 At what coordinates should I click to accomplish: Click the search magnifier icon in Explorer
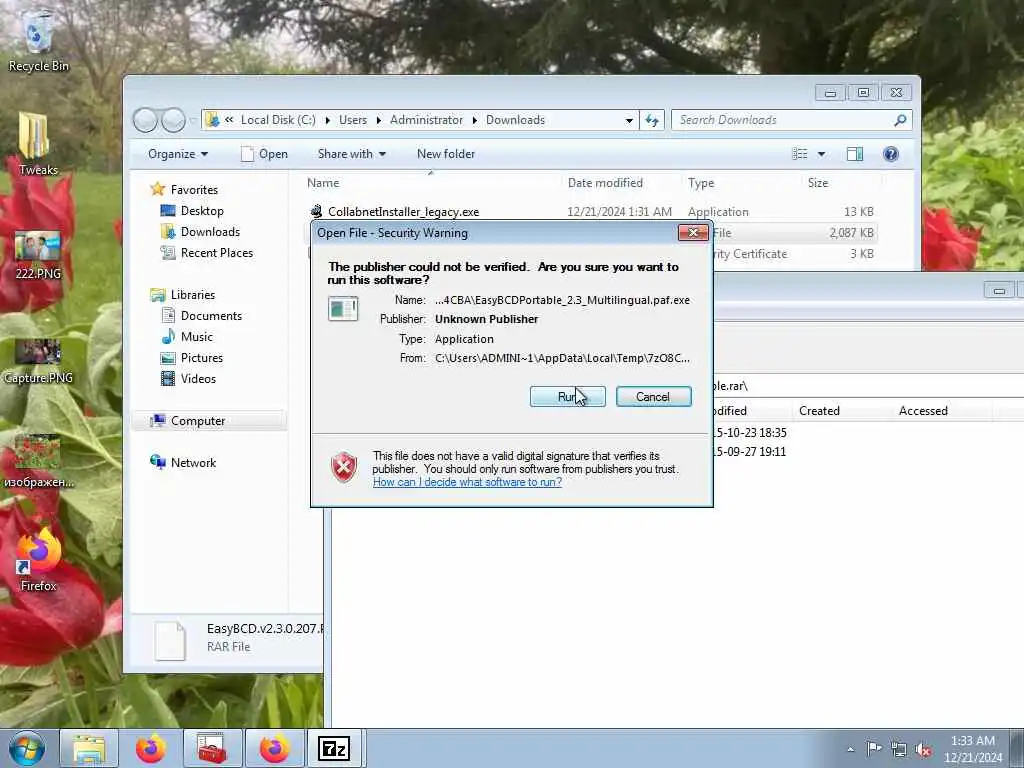tap(900, 120)
